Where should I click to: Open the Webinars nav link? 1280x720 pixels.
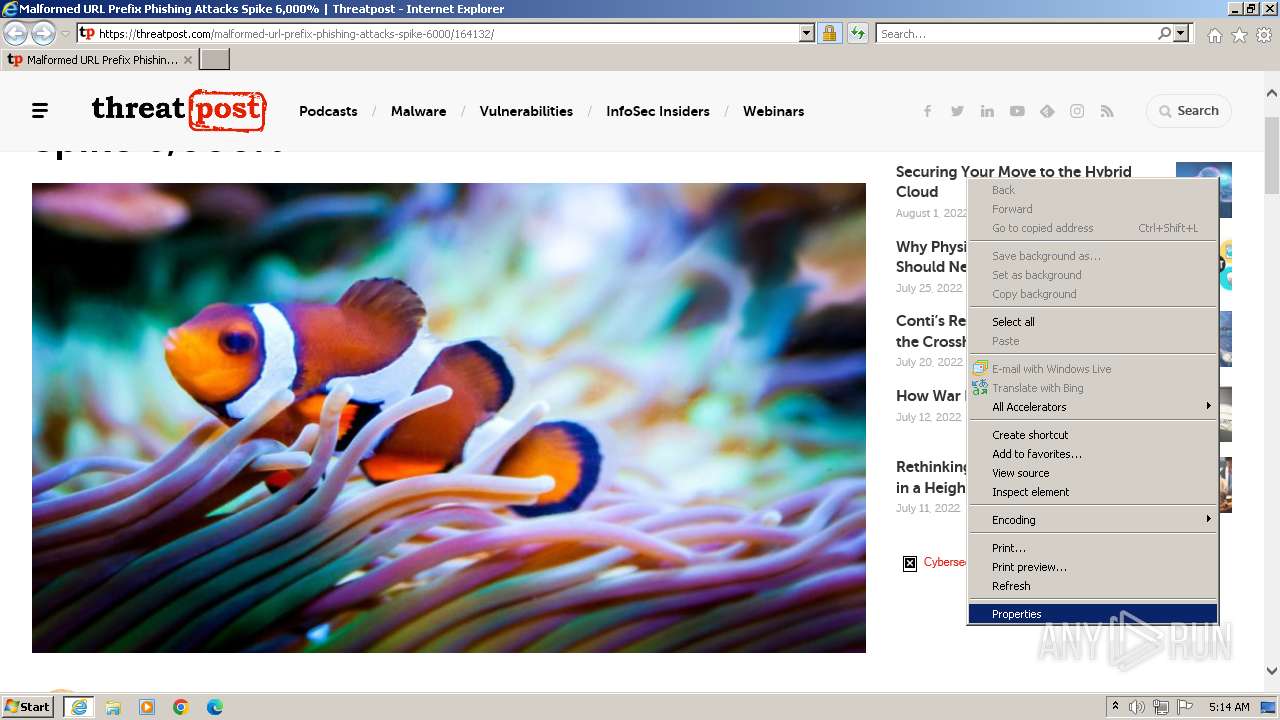(x=773, y=111)
